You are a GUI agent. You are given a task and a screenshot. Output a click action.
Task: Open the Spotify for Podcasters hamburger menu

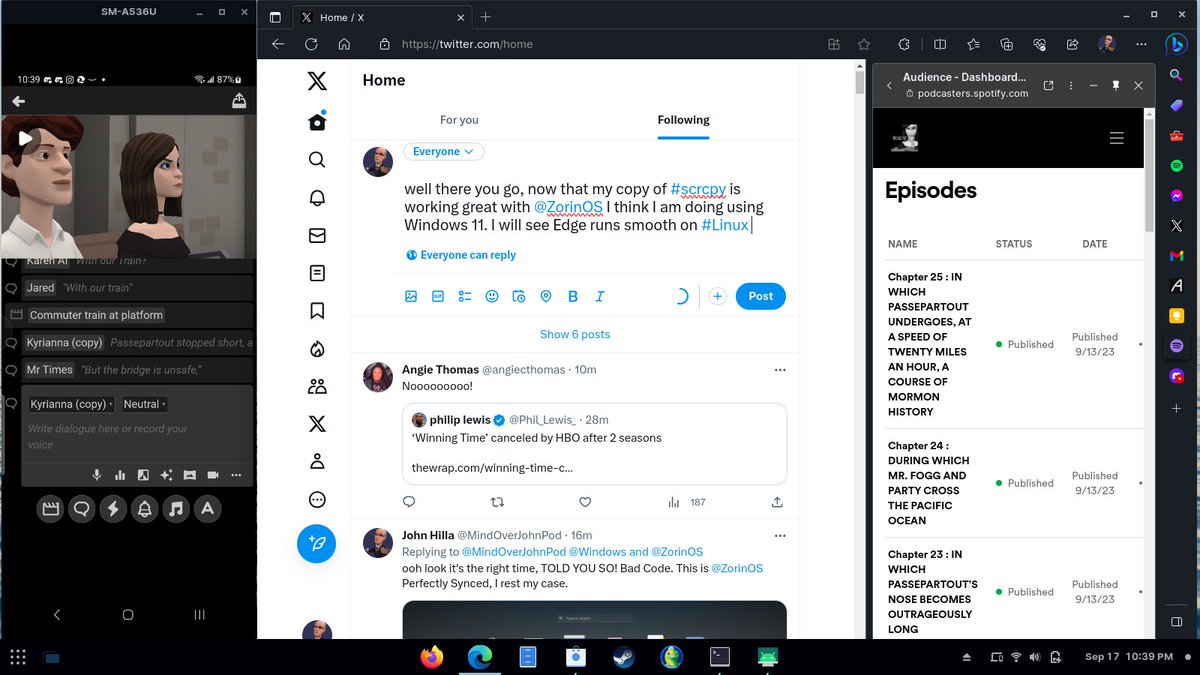(1117, 138)
